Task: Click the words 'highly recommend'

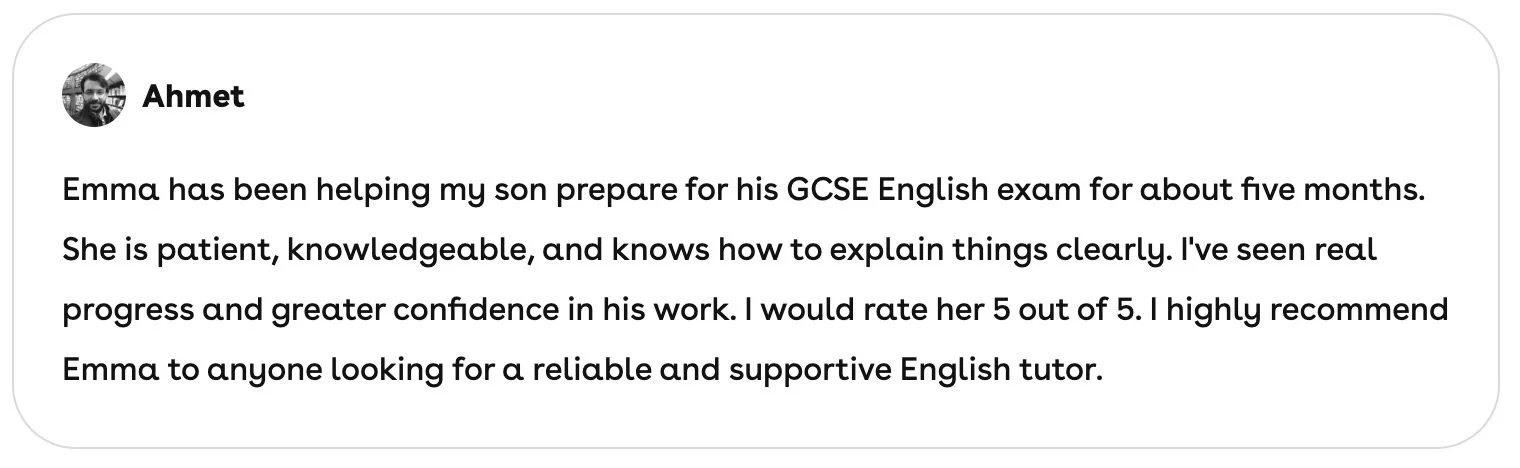Action: [1307, 311]
